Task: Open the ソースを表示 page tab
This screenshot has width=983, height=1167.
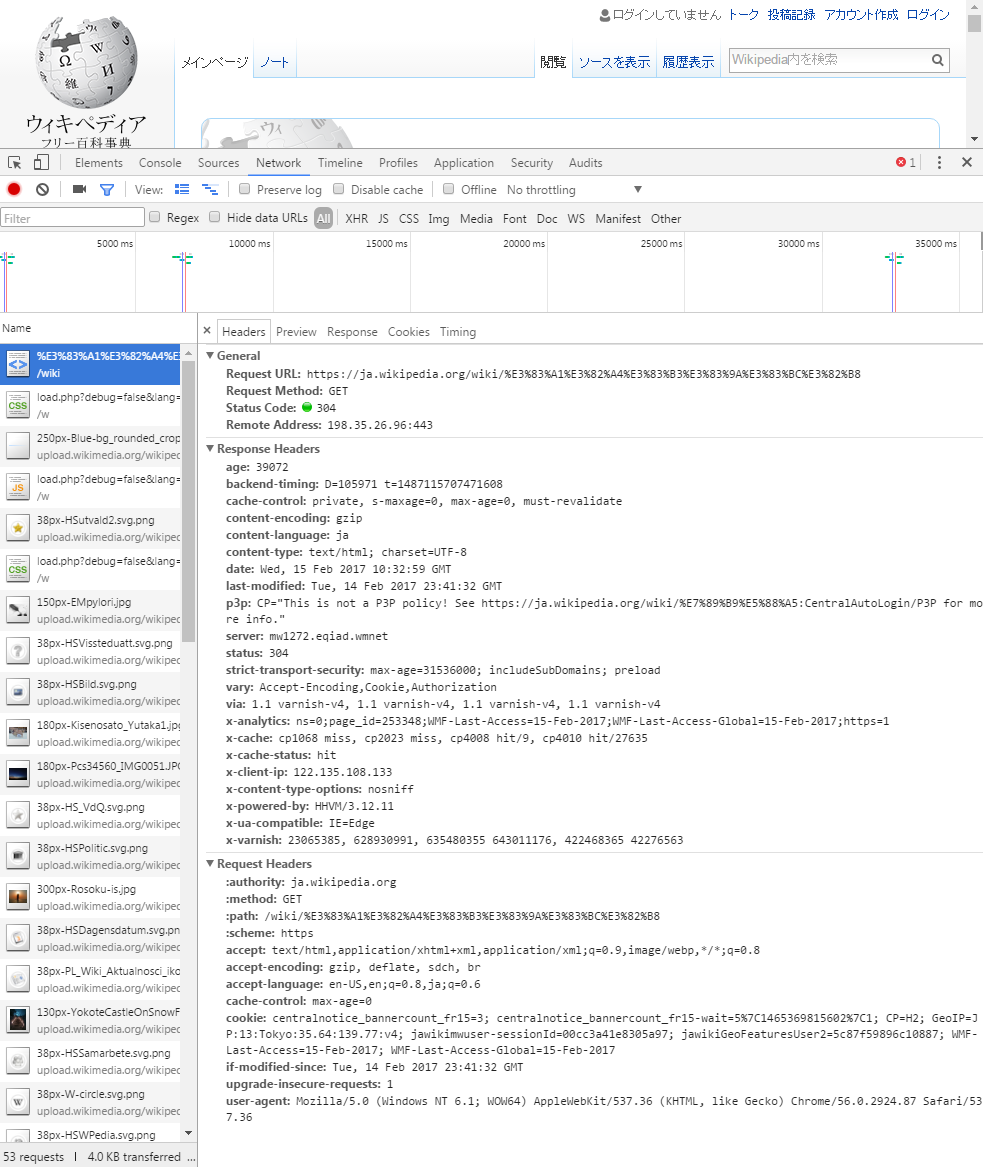Action: tap(615, 63)
